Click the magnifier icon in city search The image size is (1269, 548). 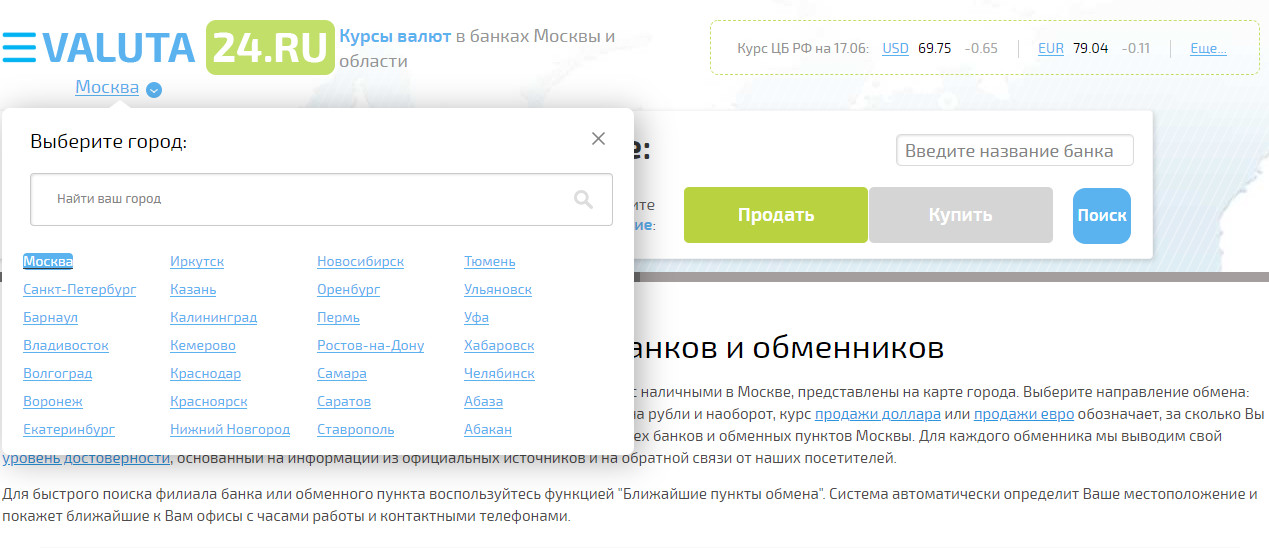click(583, 200)
